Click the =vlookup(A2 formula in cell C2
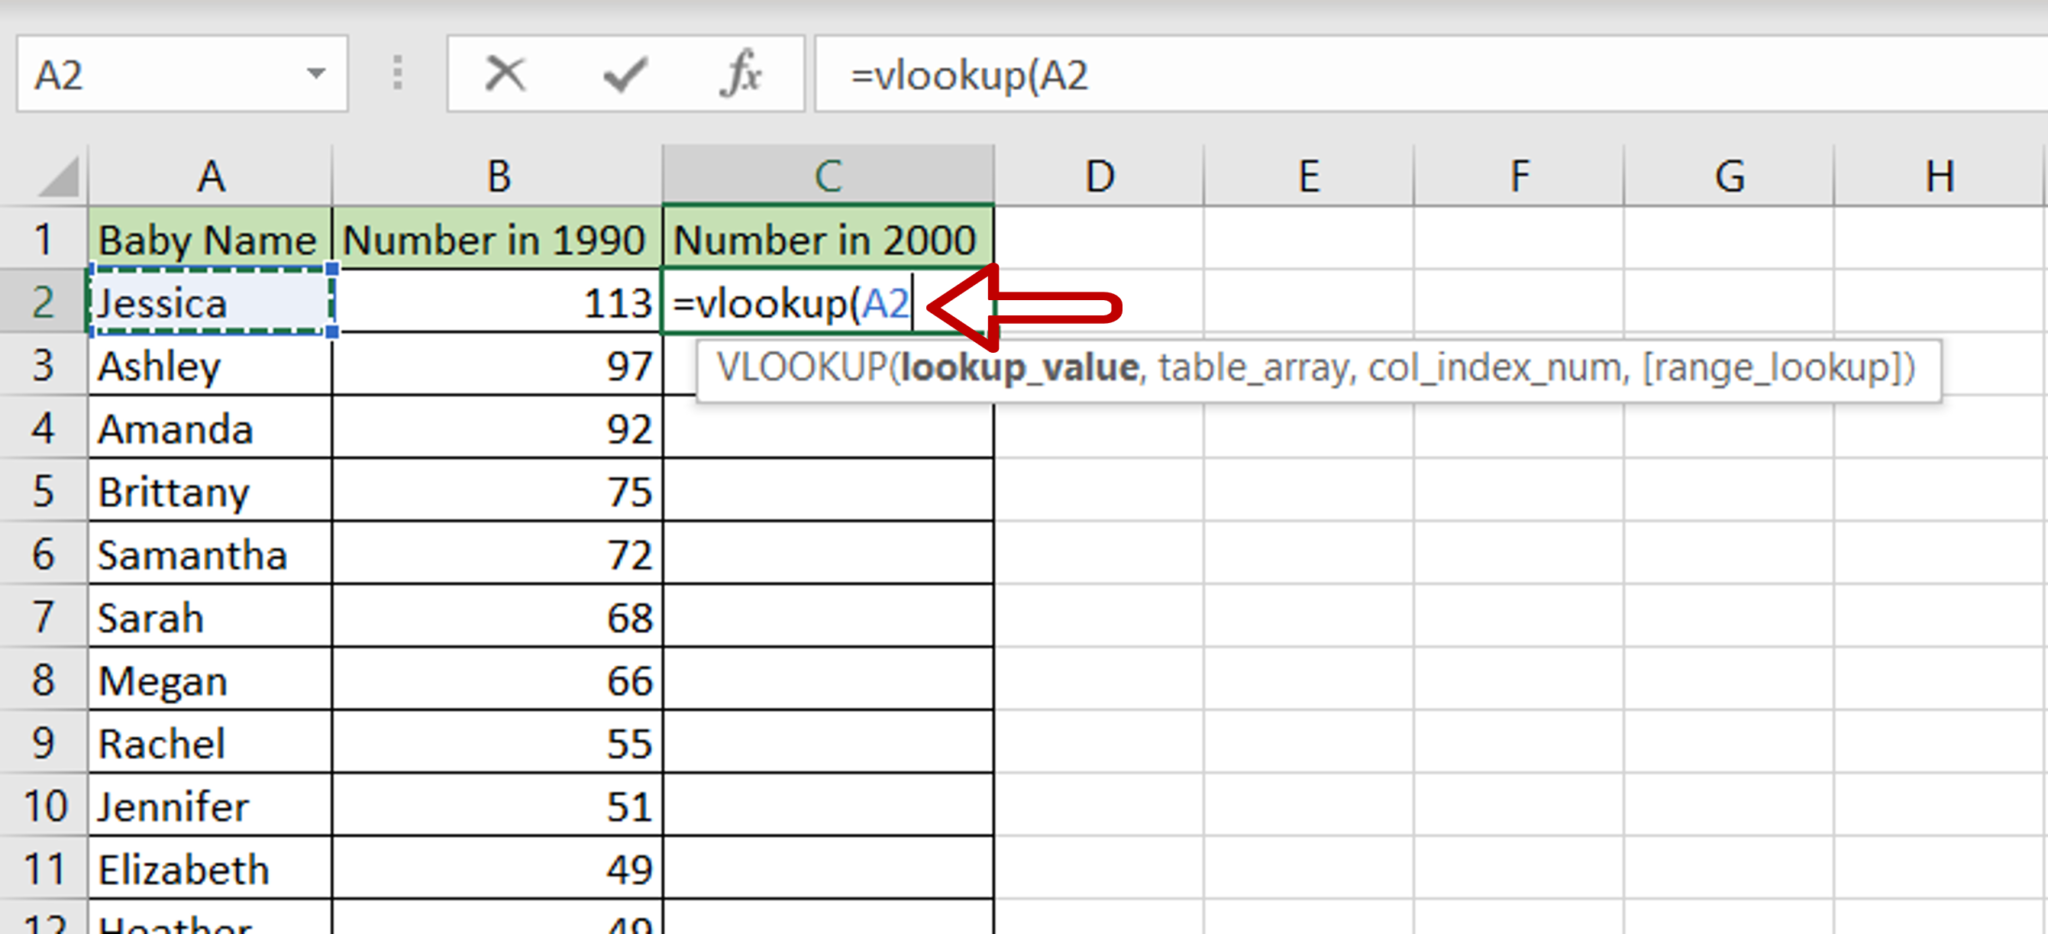 tap(791, 302)
